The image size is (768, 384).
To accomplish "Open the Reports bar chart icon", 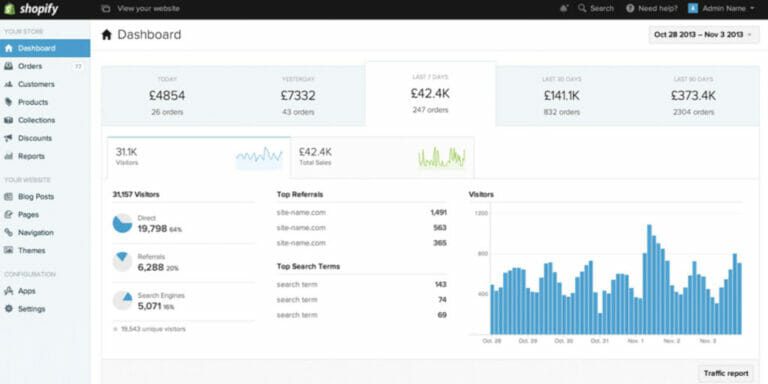I will [8, 156].
